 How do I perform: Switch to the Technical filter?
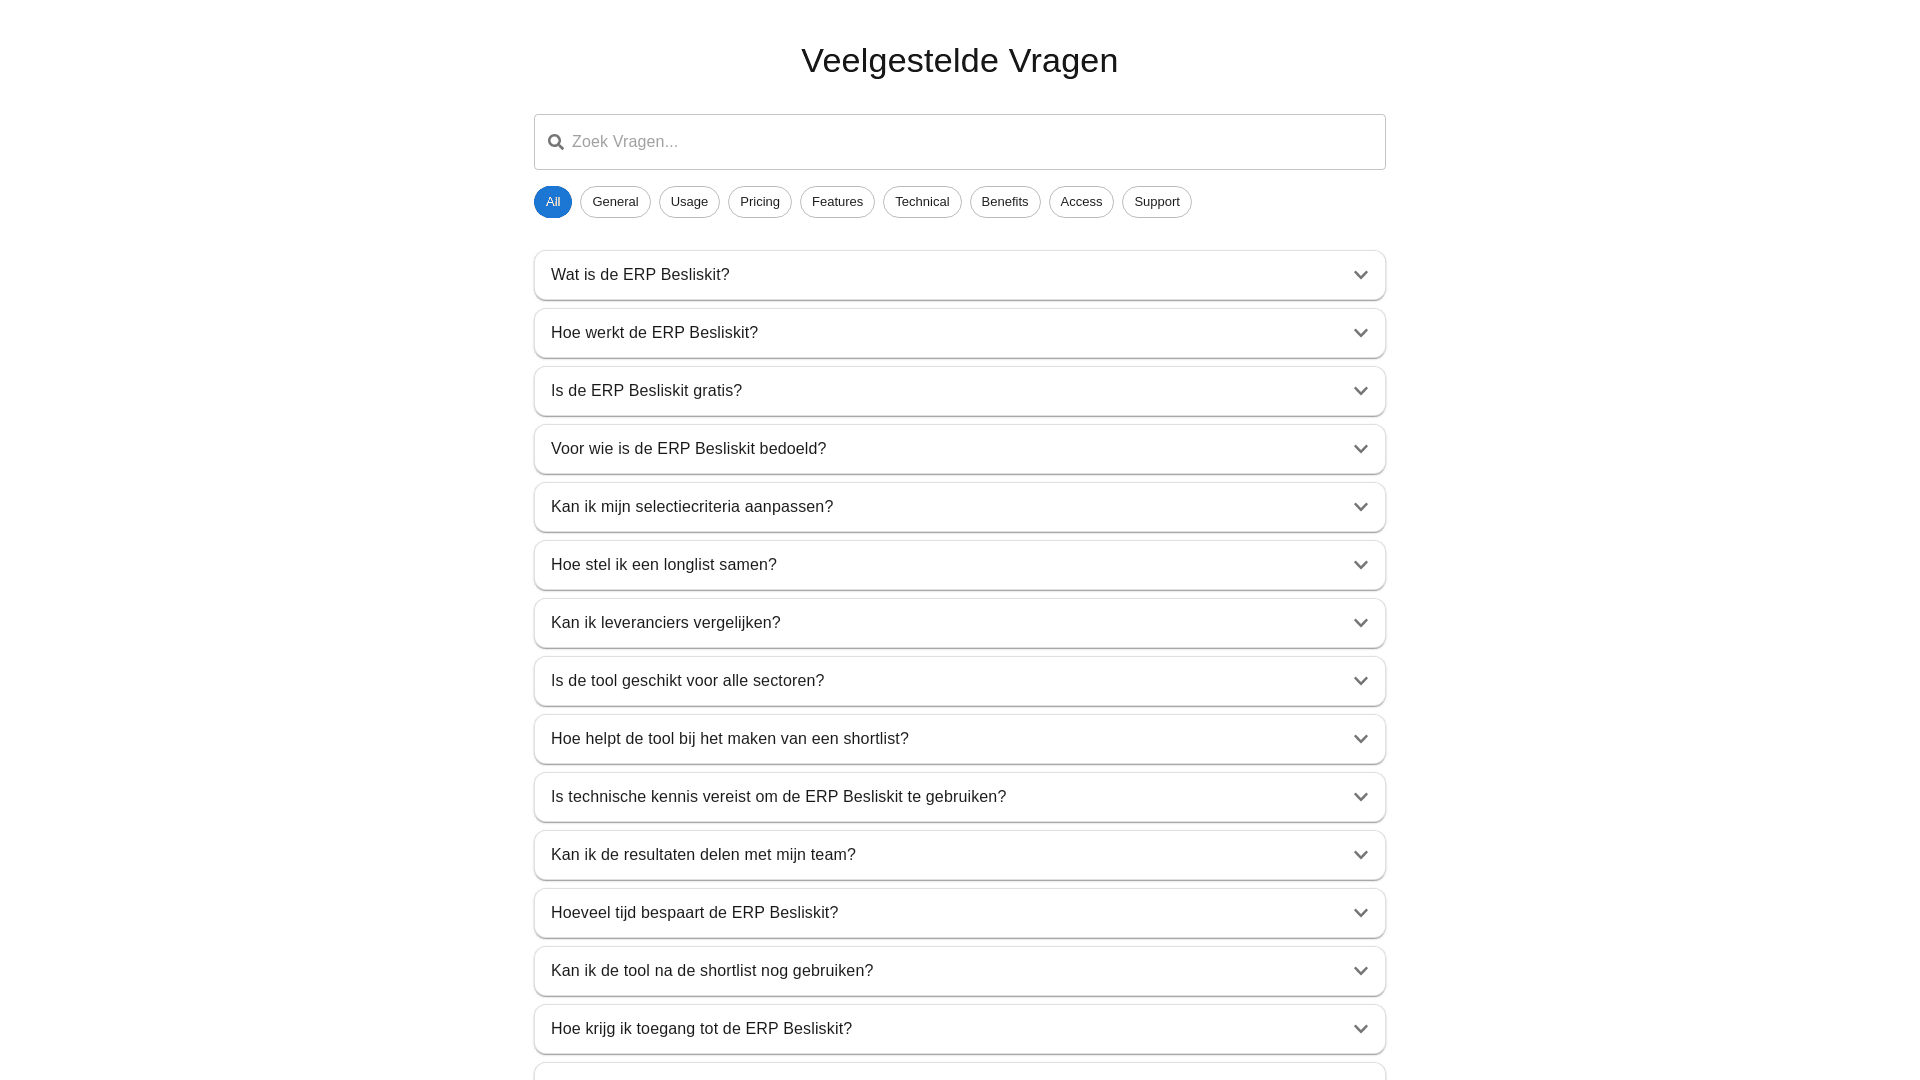[922, 202]
